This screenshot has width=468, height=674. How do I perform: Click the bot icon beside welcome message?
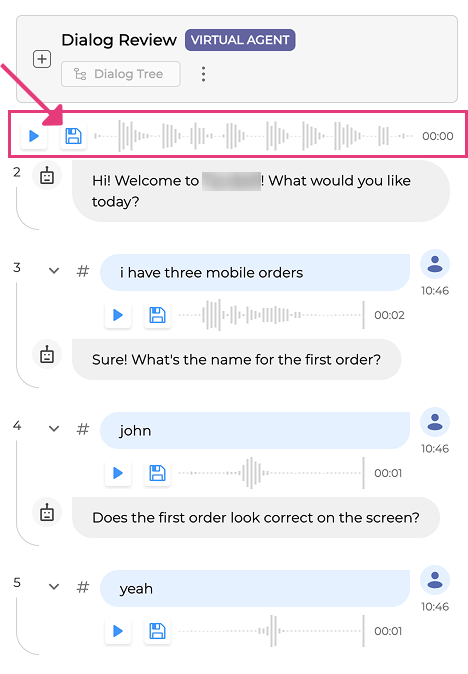(x=47, y=176)
